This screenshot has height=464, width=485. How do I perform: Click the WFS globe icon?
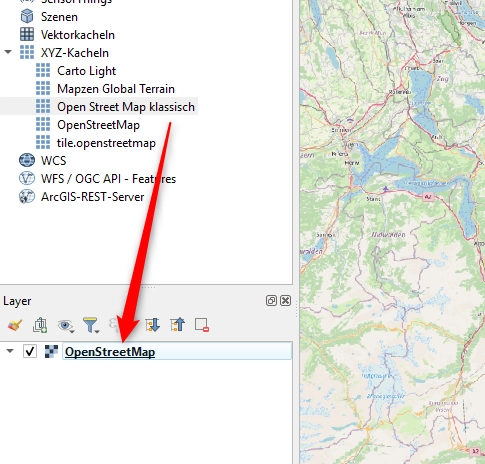(27, 178)
